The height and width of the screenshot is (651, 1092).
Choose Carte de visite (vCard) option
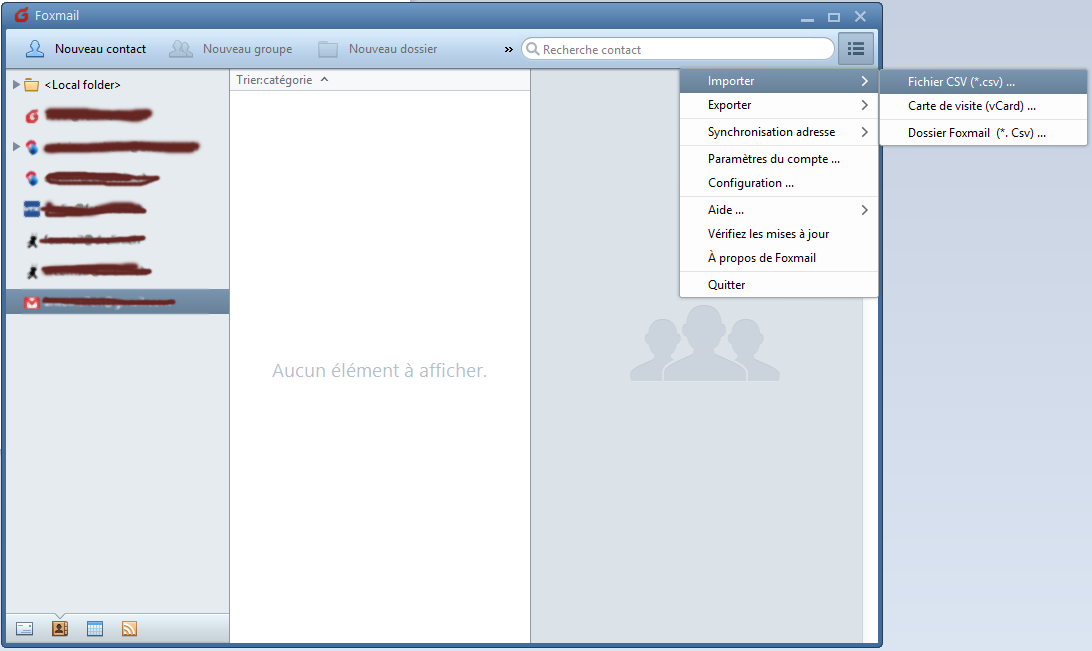pyautogui.click(x=983, y=106)
